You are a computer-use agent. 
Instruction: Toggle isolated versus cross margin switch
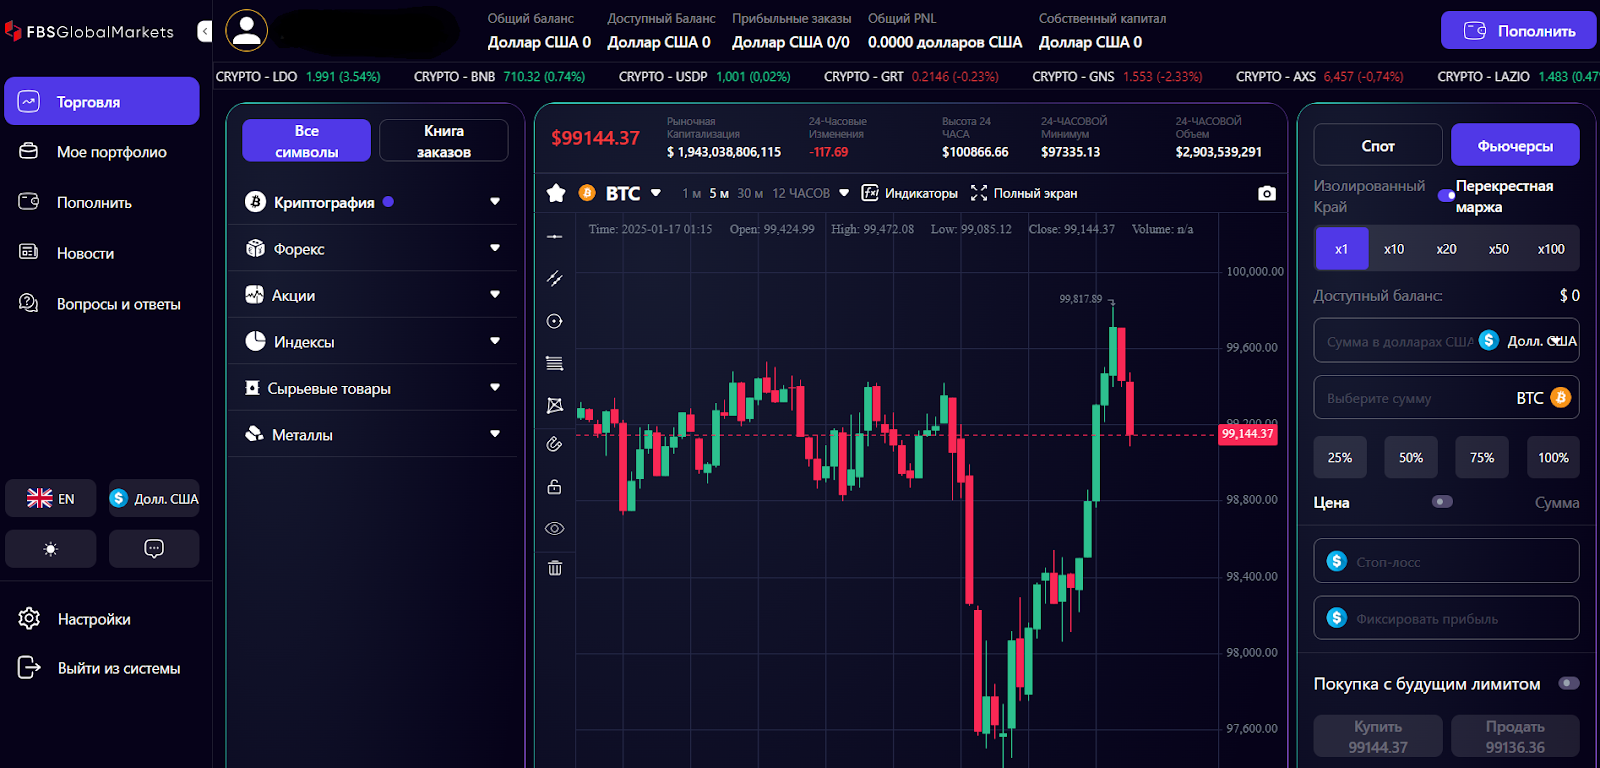(1446, 195)
